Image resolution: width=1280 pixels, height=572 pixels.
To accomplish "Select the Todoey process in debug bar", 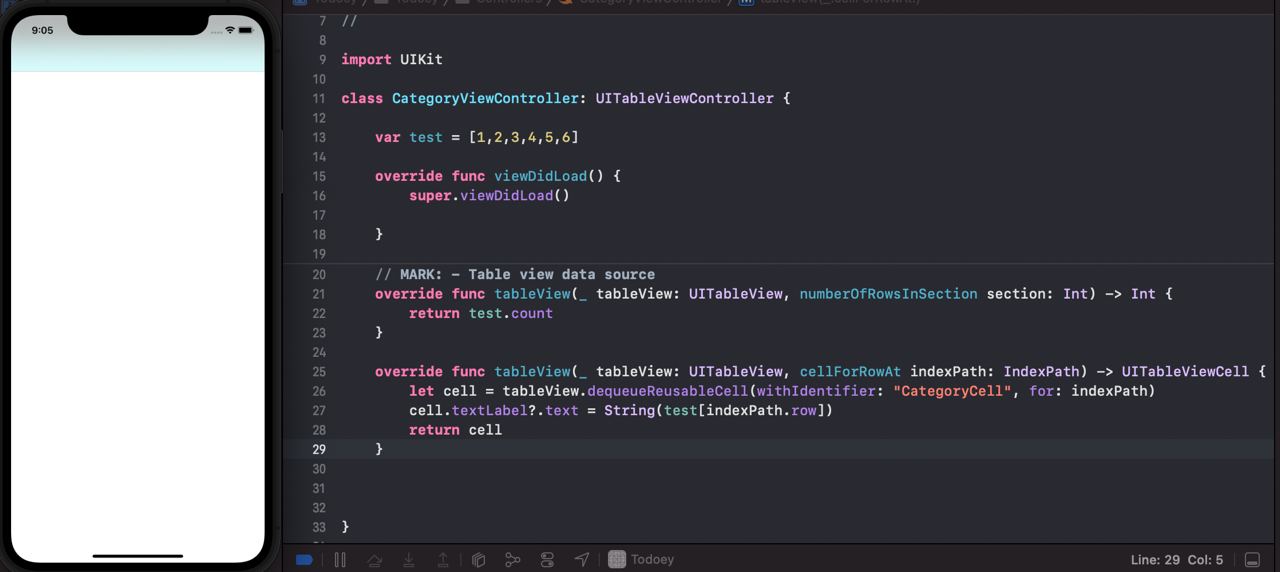I will (x=641, y=560).
